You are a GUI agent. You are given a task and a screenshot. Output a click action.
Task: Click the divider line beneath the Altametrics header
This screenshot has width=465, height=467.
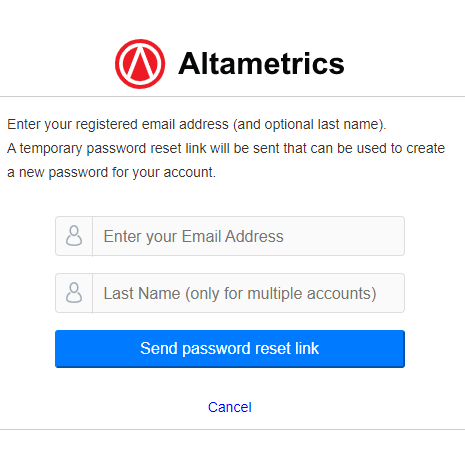[232, 97]
